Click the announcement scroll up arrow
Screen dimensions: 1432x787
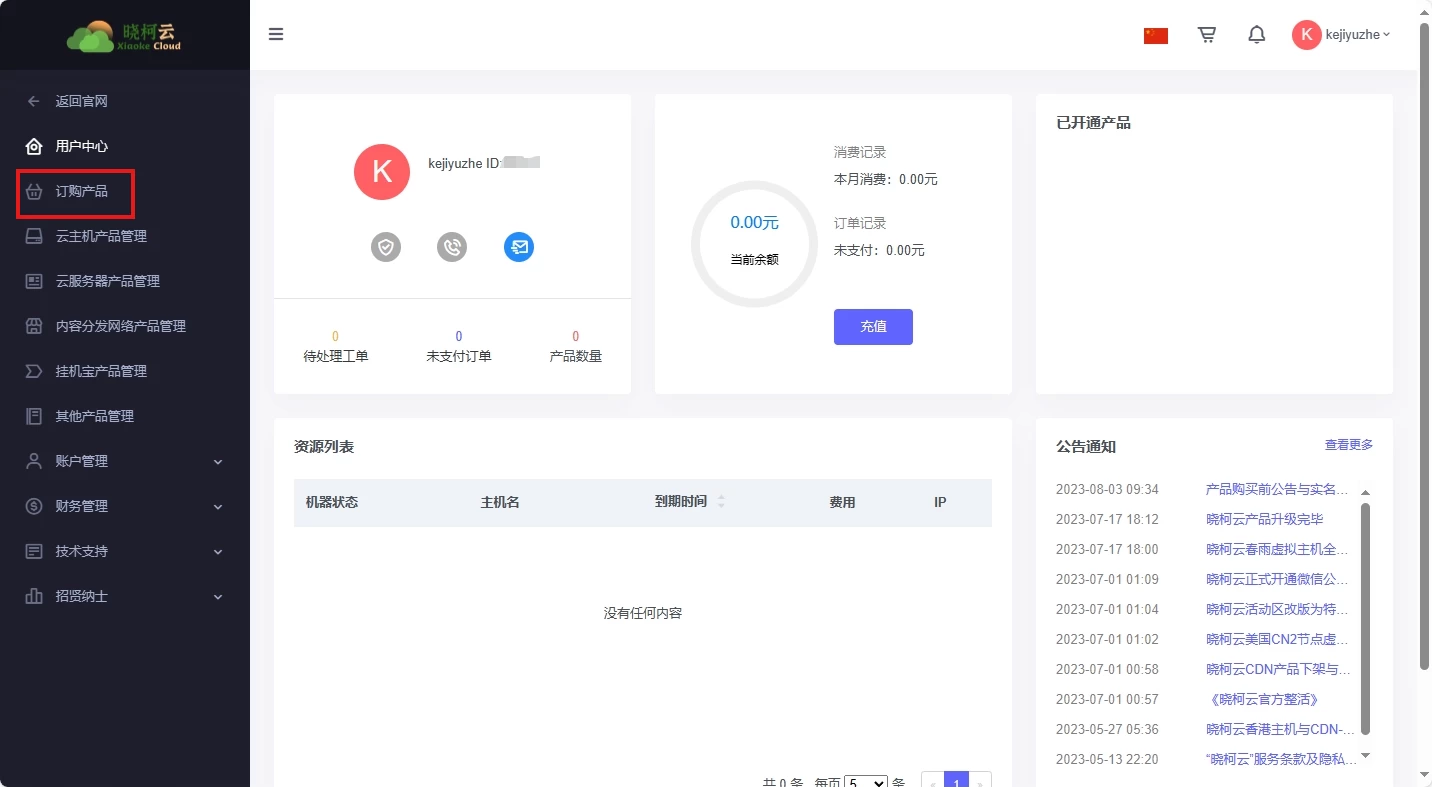coord(1366,492)
